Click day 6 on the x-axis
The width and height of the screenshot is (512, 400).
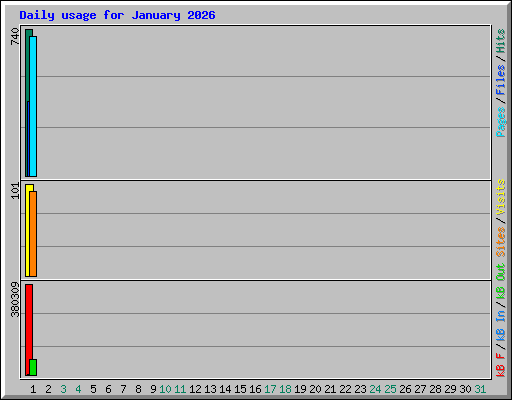coord(108,389)
